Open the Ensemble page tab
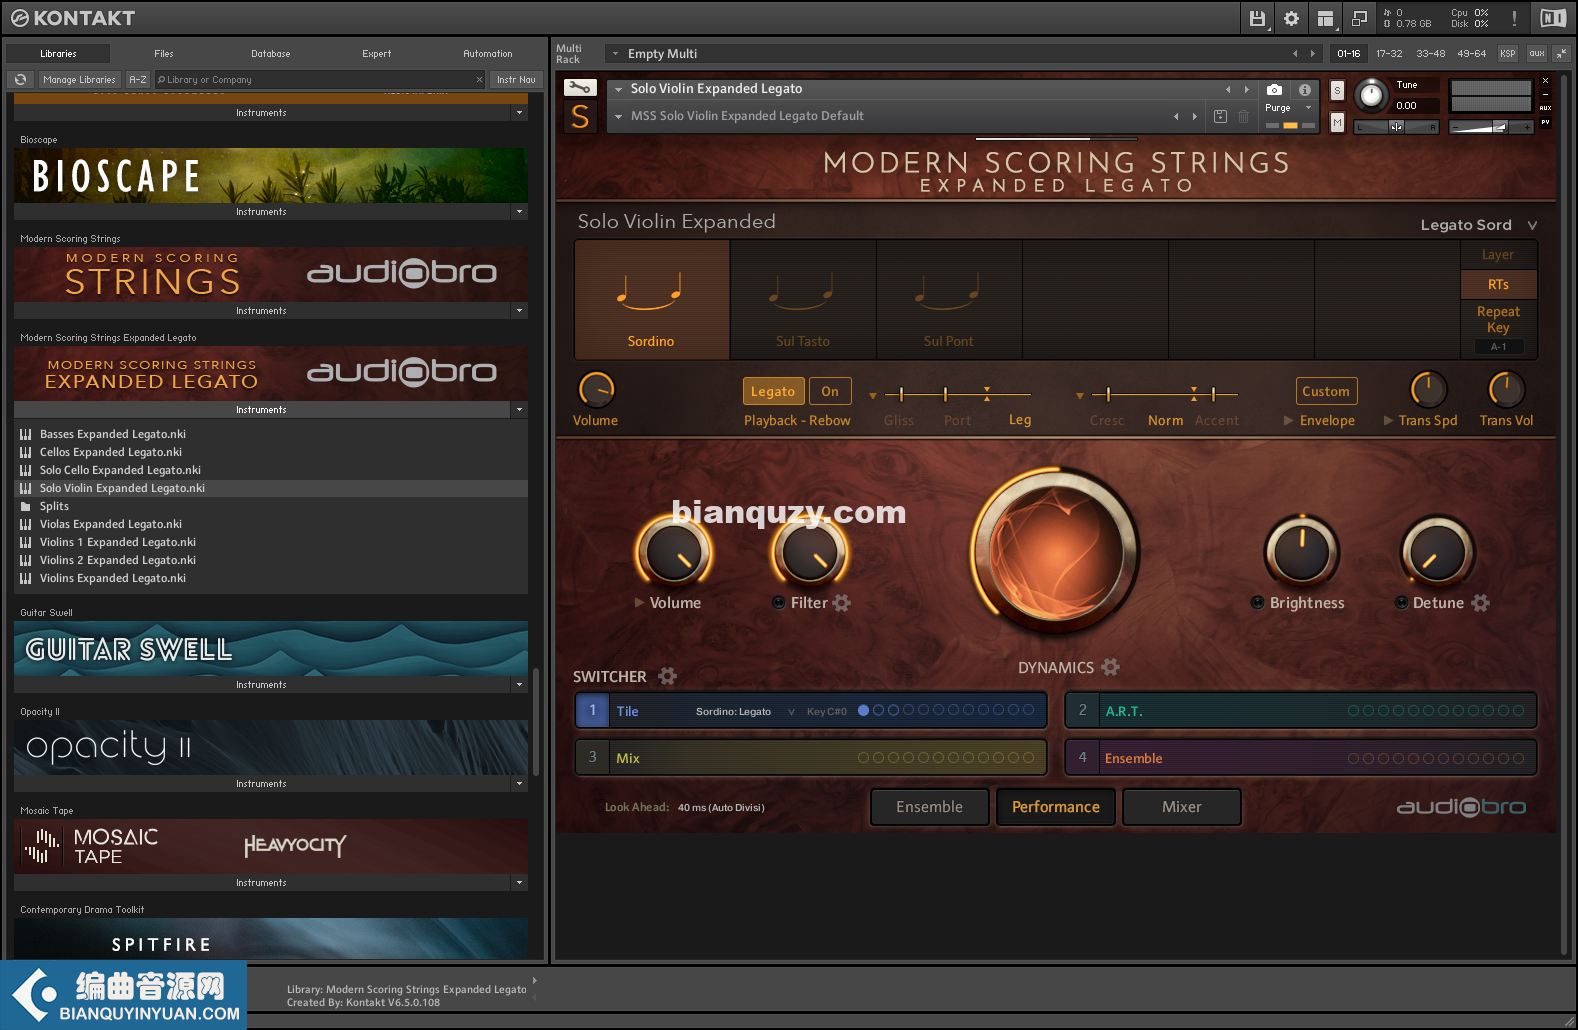The height and width of the screenshot is (1030, 1578). (929, 807)
